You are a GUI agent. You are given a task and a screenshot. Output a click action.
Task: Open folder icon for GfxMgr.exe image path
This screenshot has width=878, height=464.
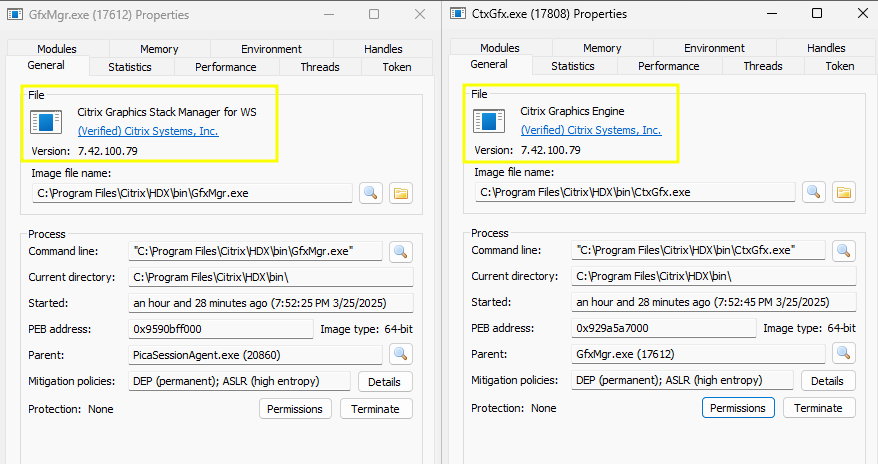(x=400, y=193)
